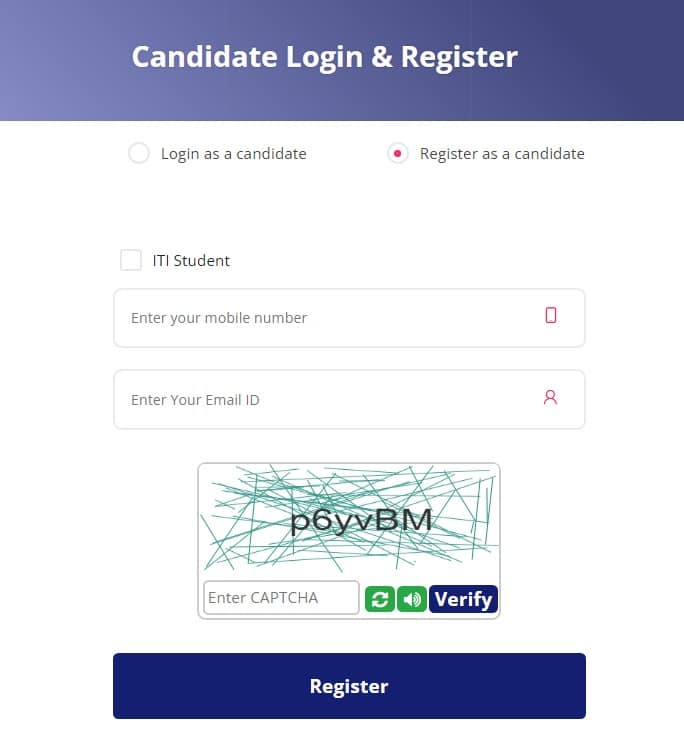The width and height of the screenshot is (684, 738).
Task: Tick the ITI Student checkbox
Action: click(131, 260)
